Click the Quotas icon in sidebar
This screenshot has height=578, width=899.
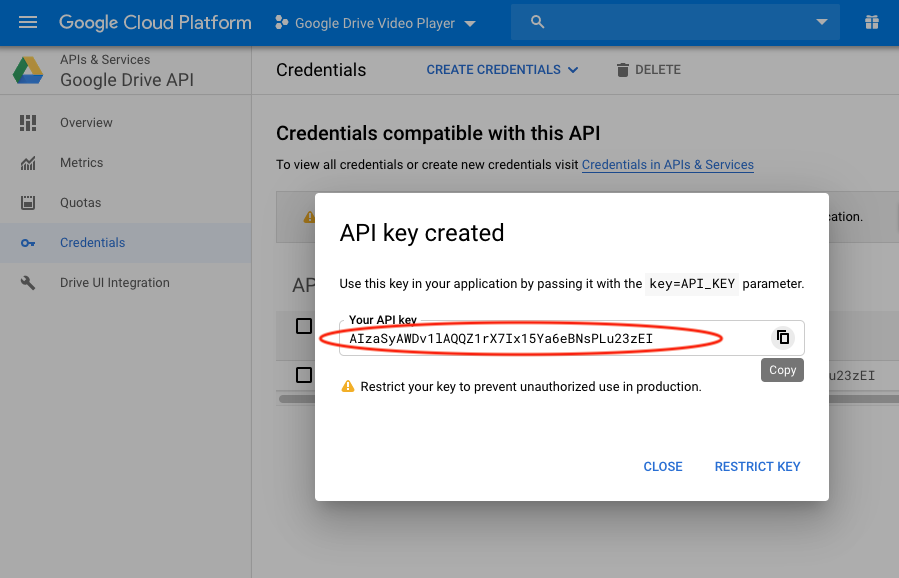pos(28,203)
